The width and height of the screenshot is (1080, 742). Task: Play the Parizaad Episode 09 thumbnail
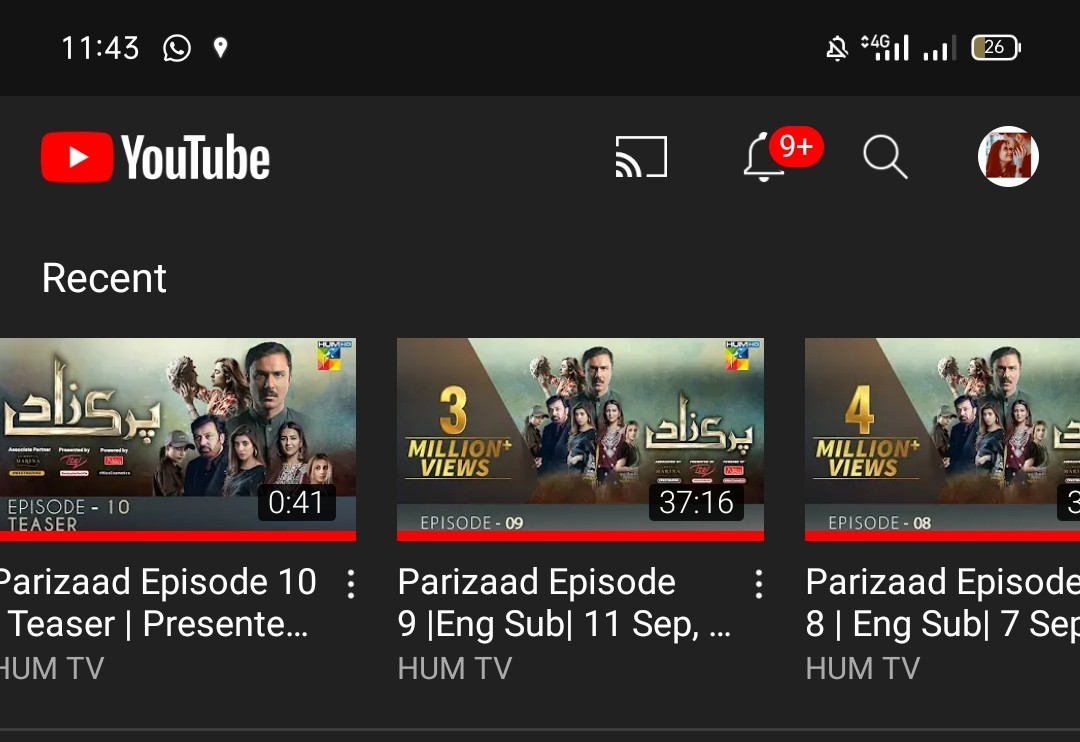580,438
